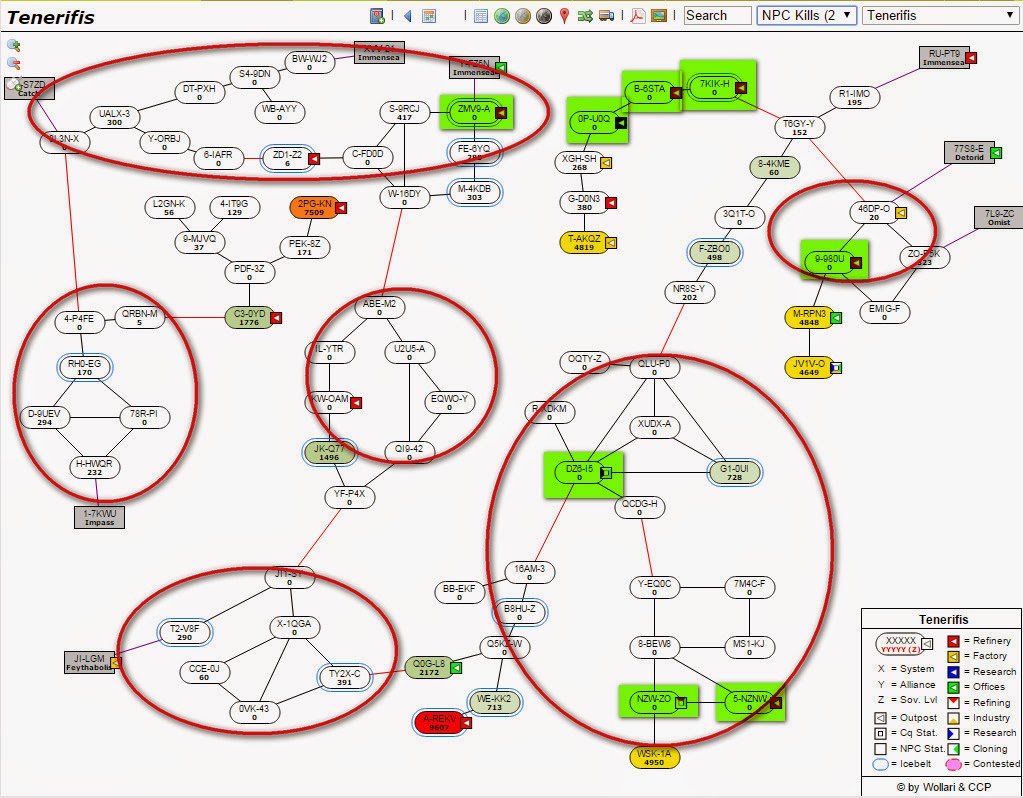The image size is (1023, 798).
Task: Export map via the PDF icon
Action: point(637,16)
